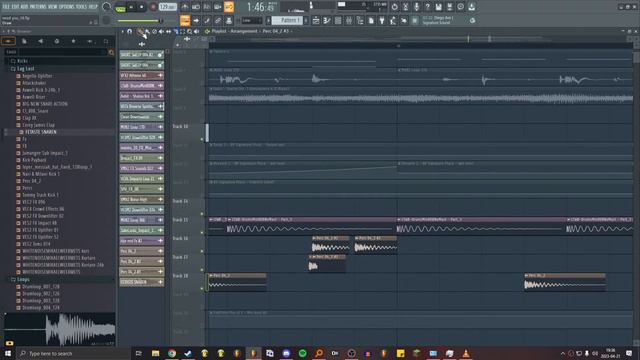Open the playlist options menu arrow
This screenshot has height=360, width=640.
122,31
